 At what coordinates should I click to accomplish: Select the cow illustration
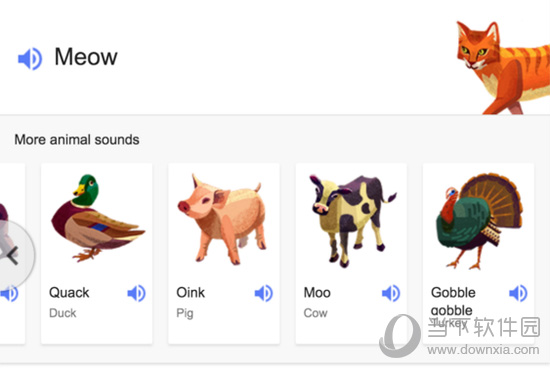click(353, 220)
